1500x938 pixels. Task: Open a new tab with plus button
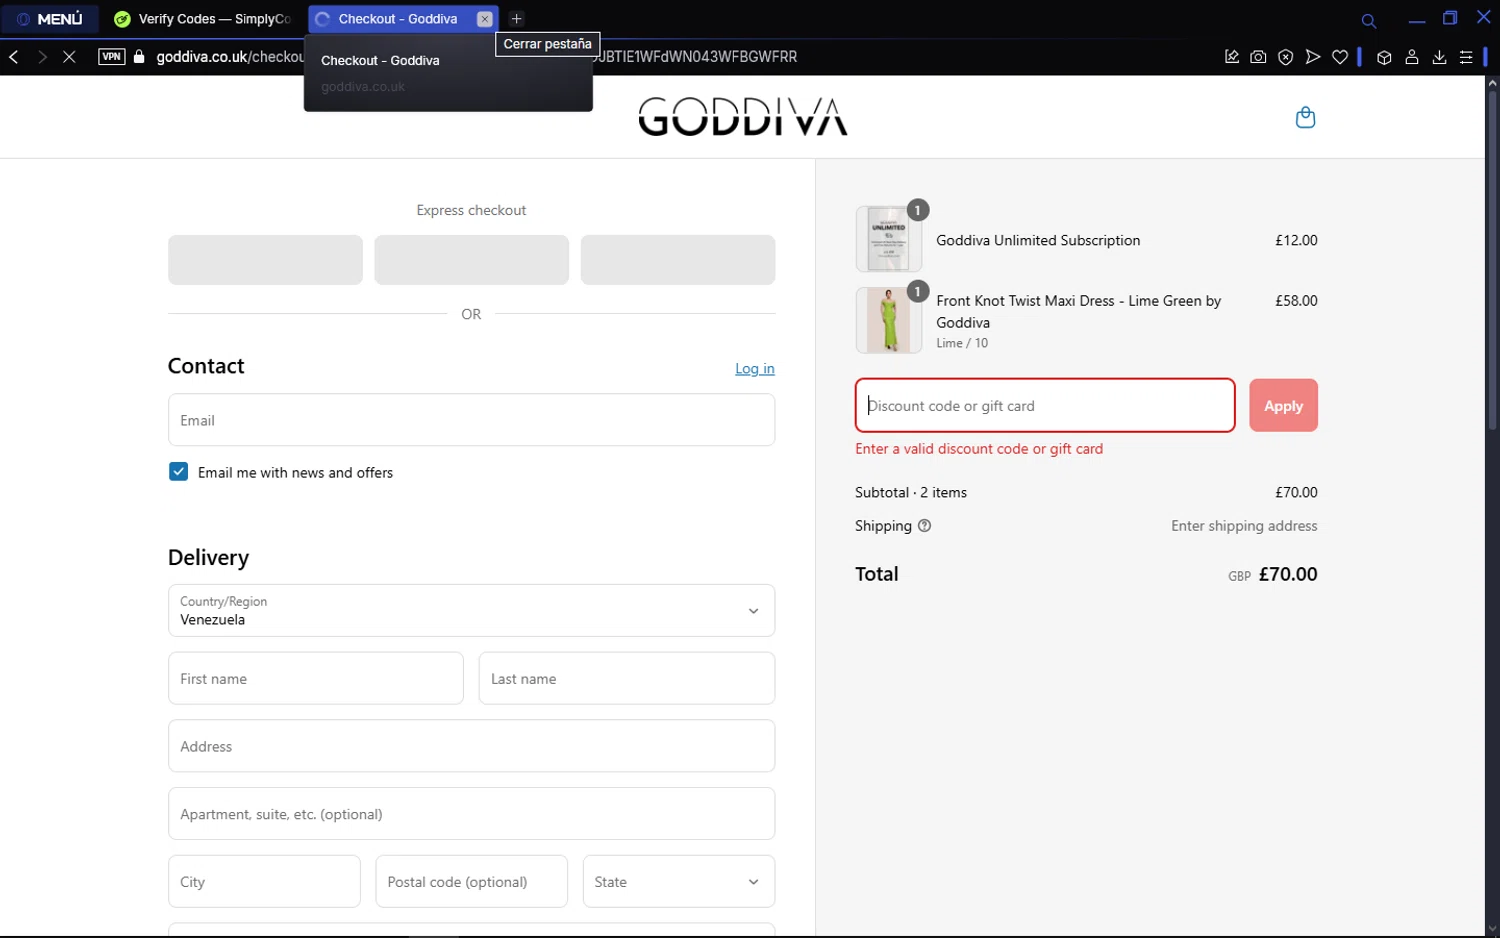tap(517, 19)
